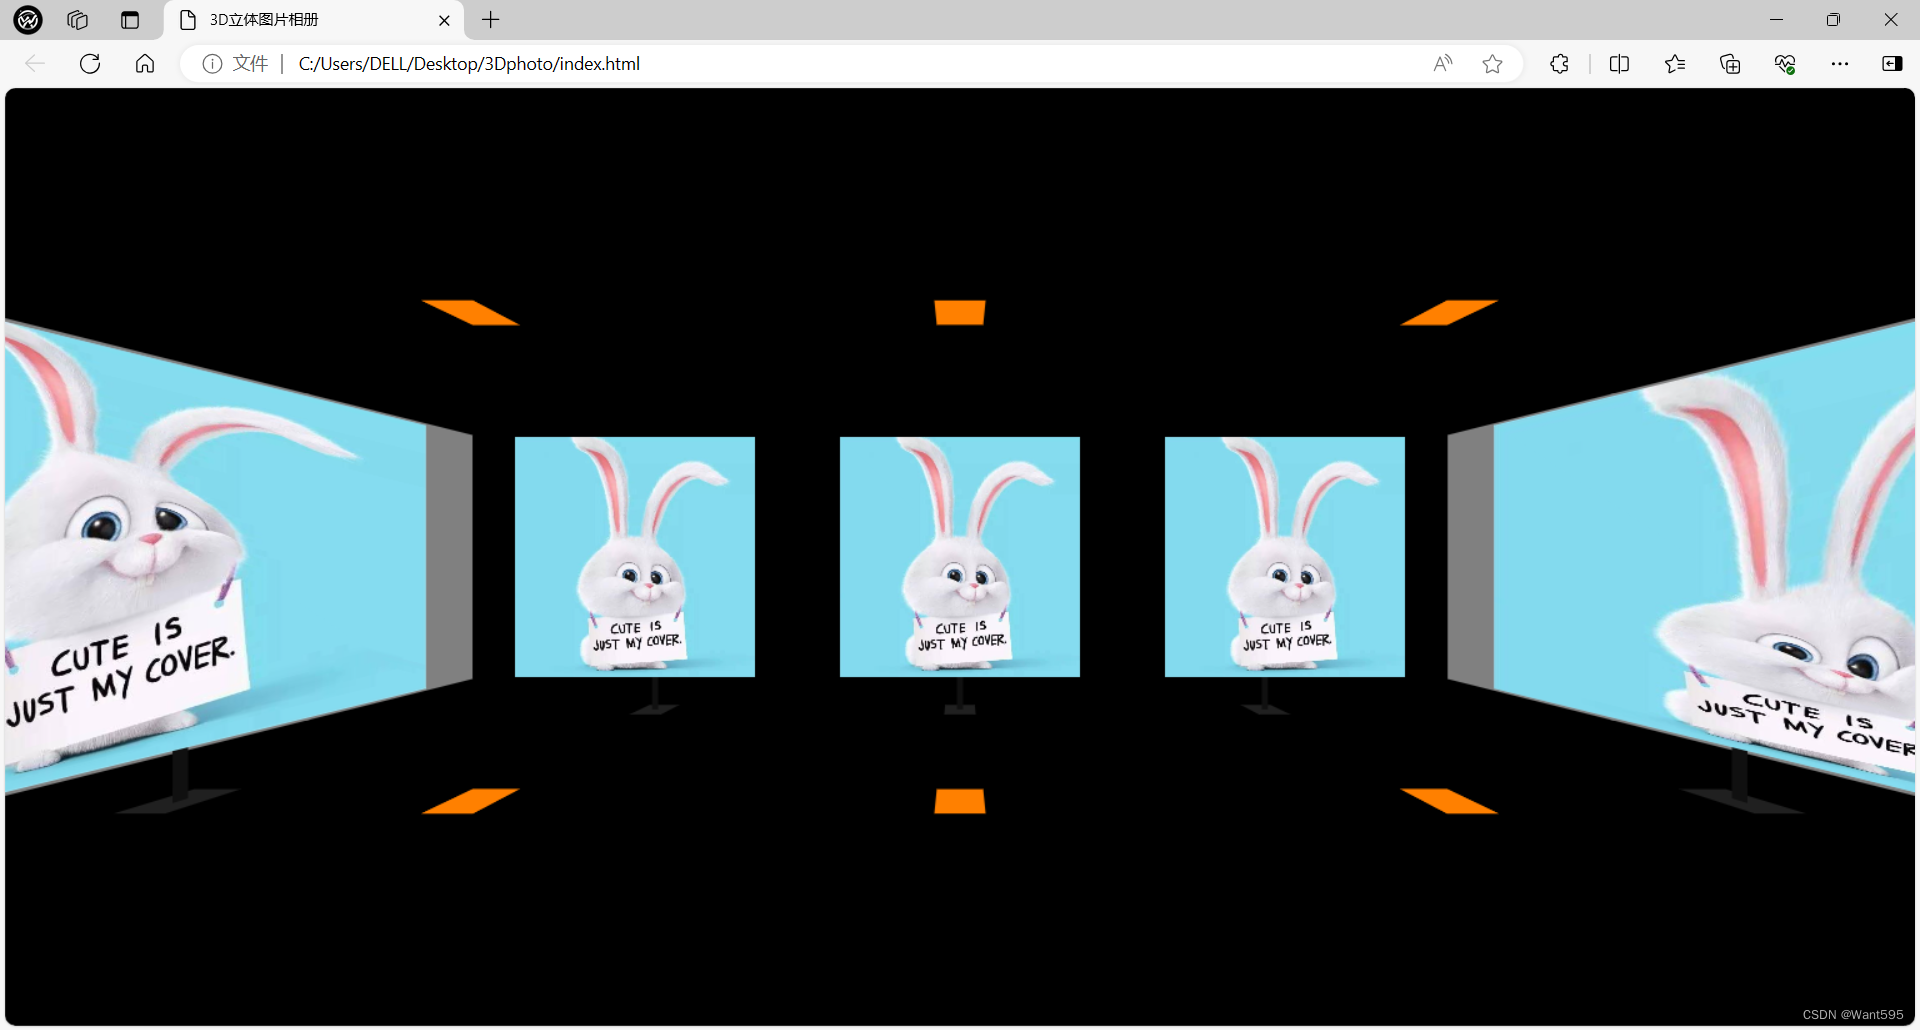Click the bottom right orange block
This screenshot has width=1920, height=1030.
point(1449,801)
